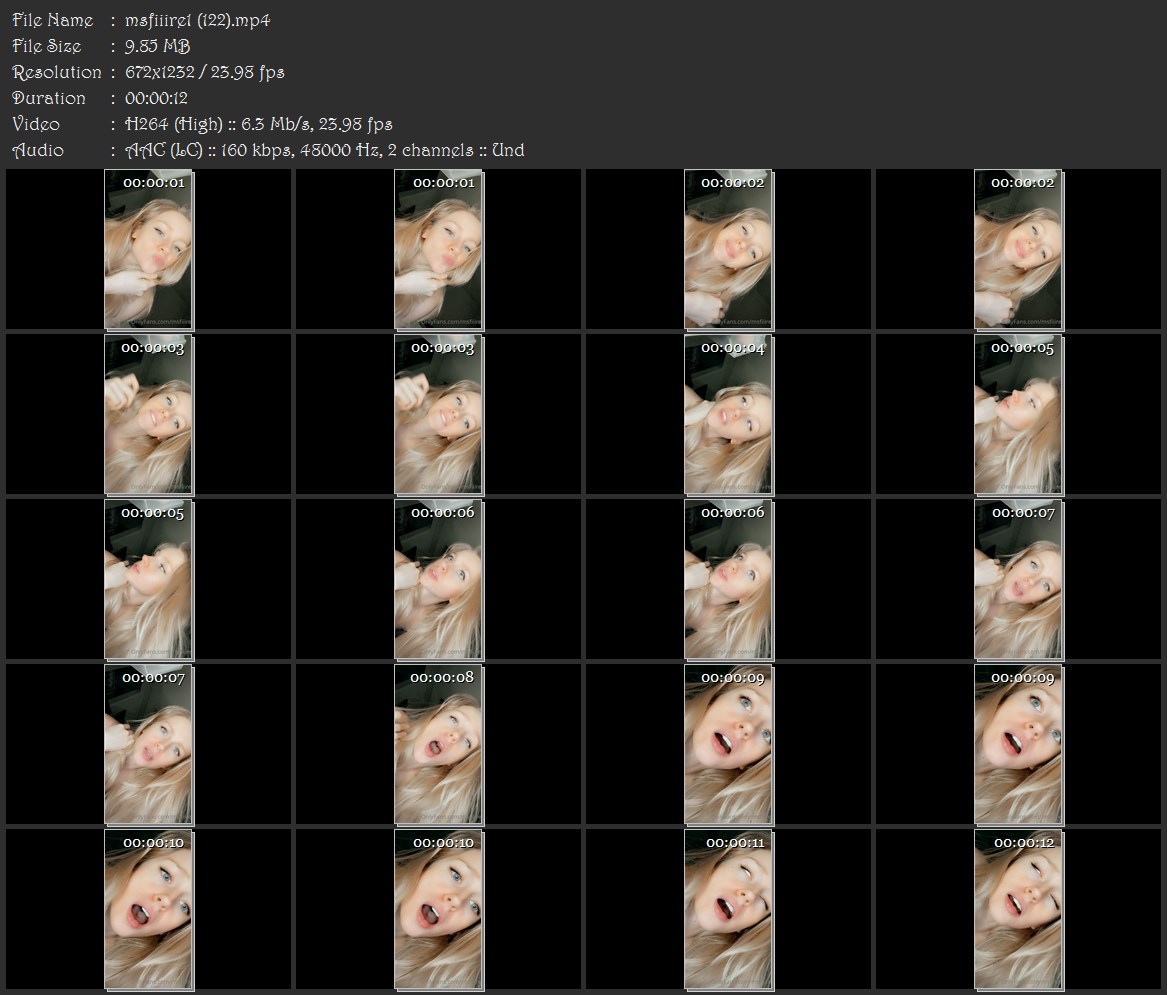Viewport: 1167px width, 995px height.
Task: Click the file size value "9.85 MB"
Action: [x=157, y=46]
